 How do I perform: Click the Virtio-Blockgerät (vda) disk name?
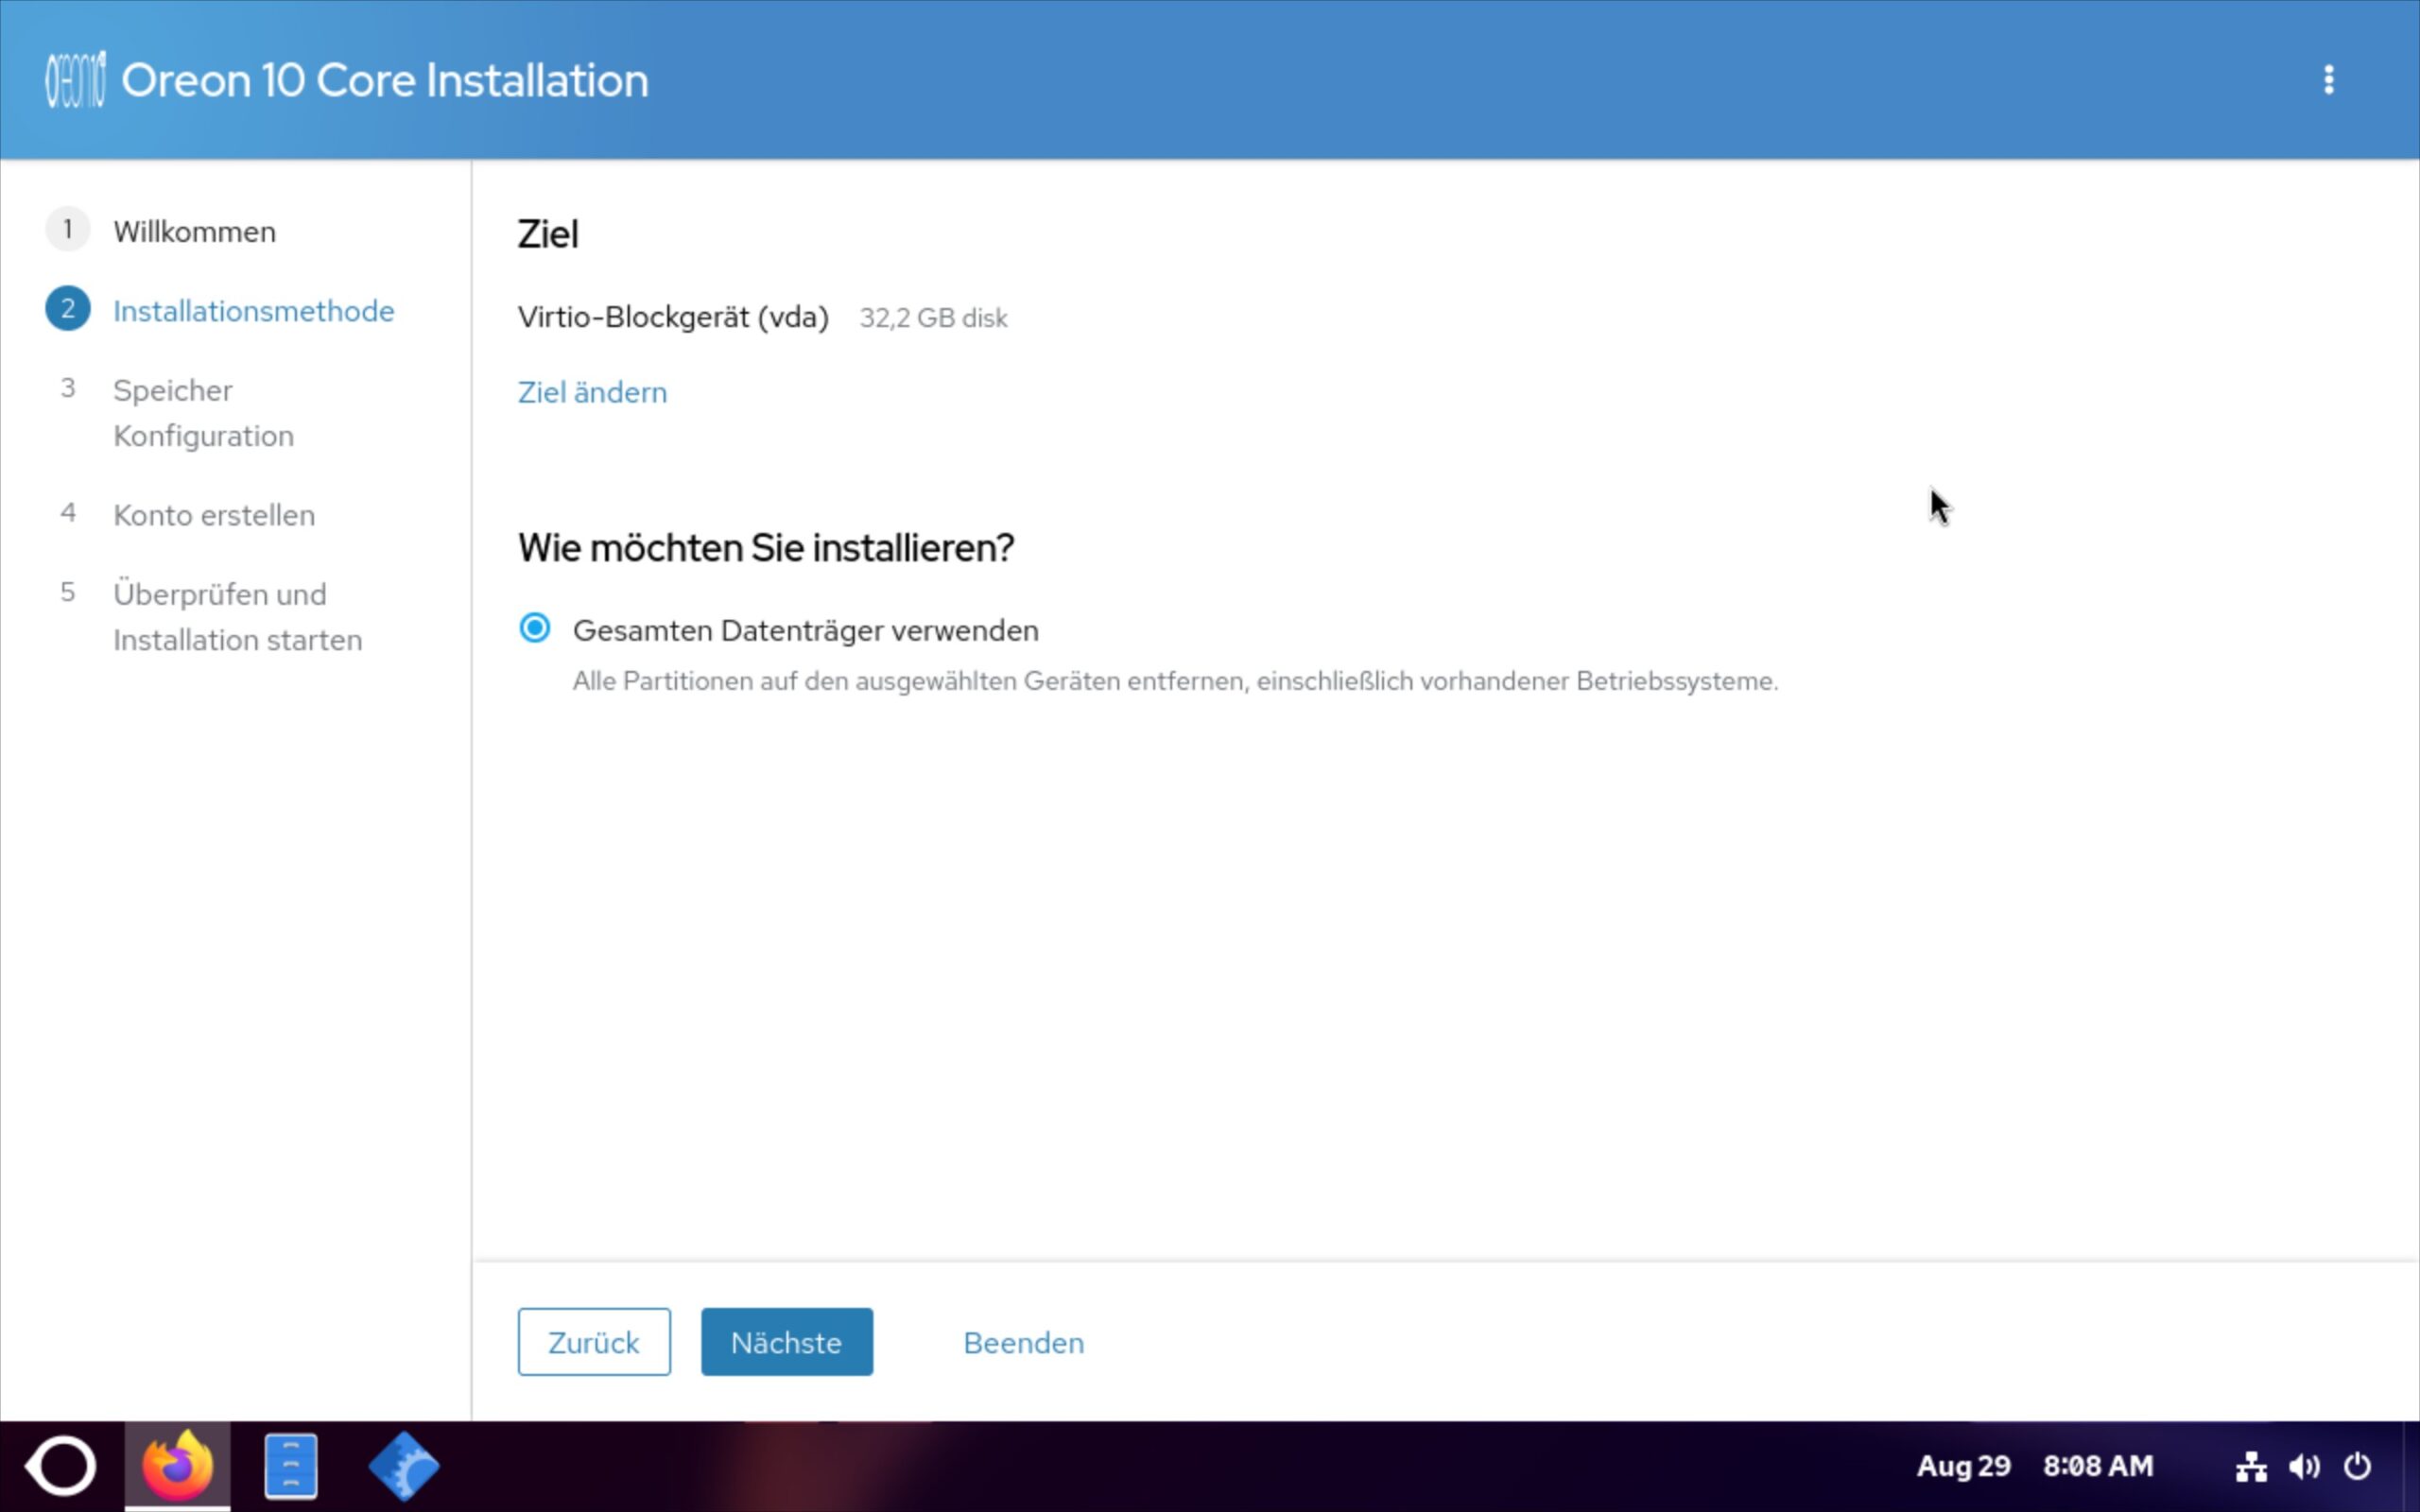[673, 318]
